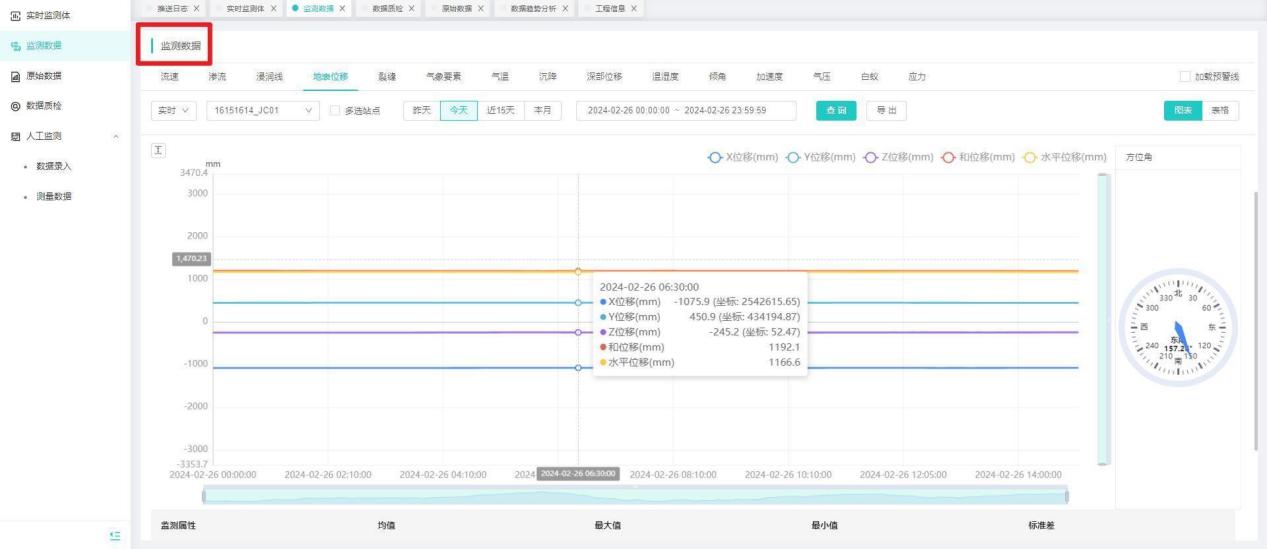
Task: Click the 原始数据 sidebar icon
Action: [x=12, y=76]
